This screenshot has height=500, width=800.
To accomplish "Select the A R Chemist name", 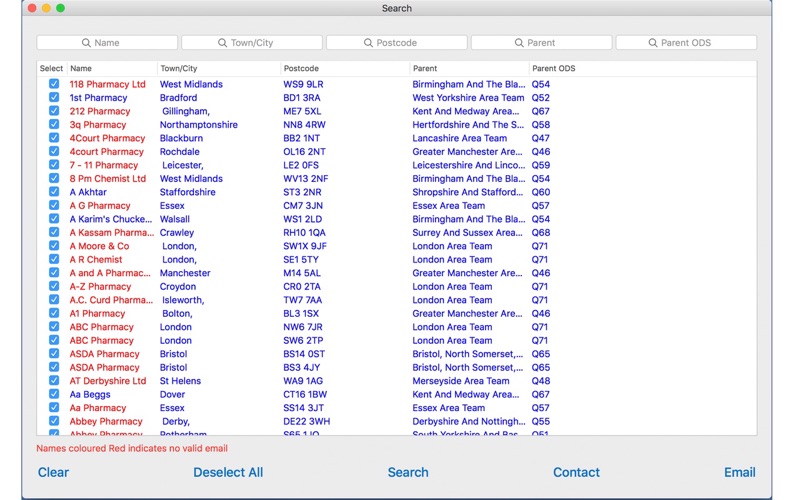I will [x=96, y=259].
